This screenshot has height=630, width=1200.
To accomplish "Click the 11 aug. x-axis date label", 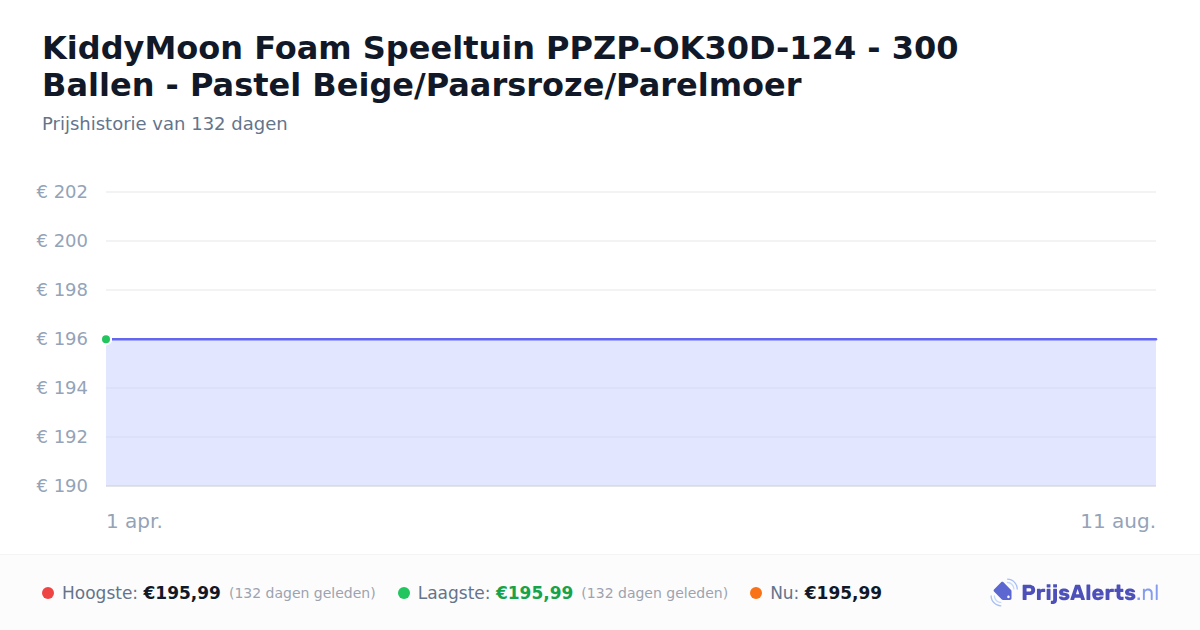I will 1118,521.
